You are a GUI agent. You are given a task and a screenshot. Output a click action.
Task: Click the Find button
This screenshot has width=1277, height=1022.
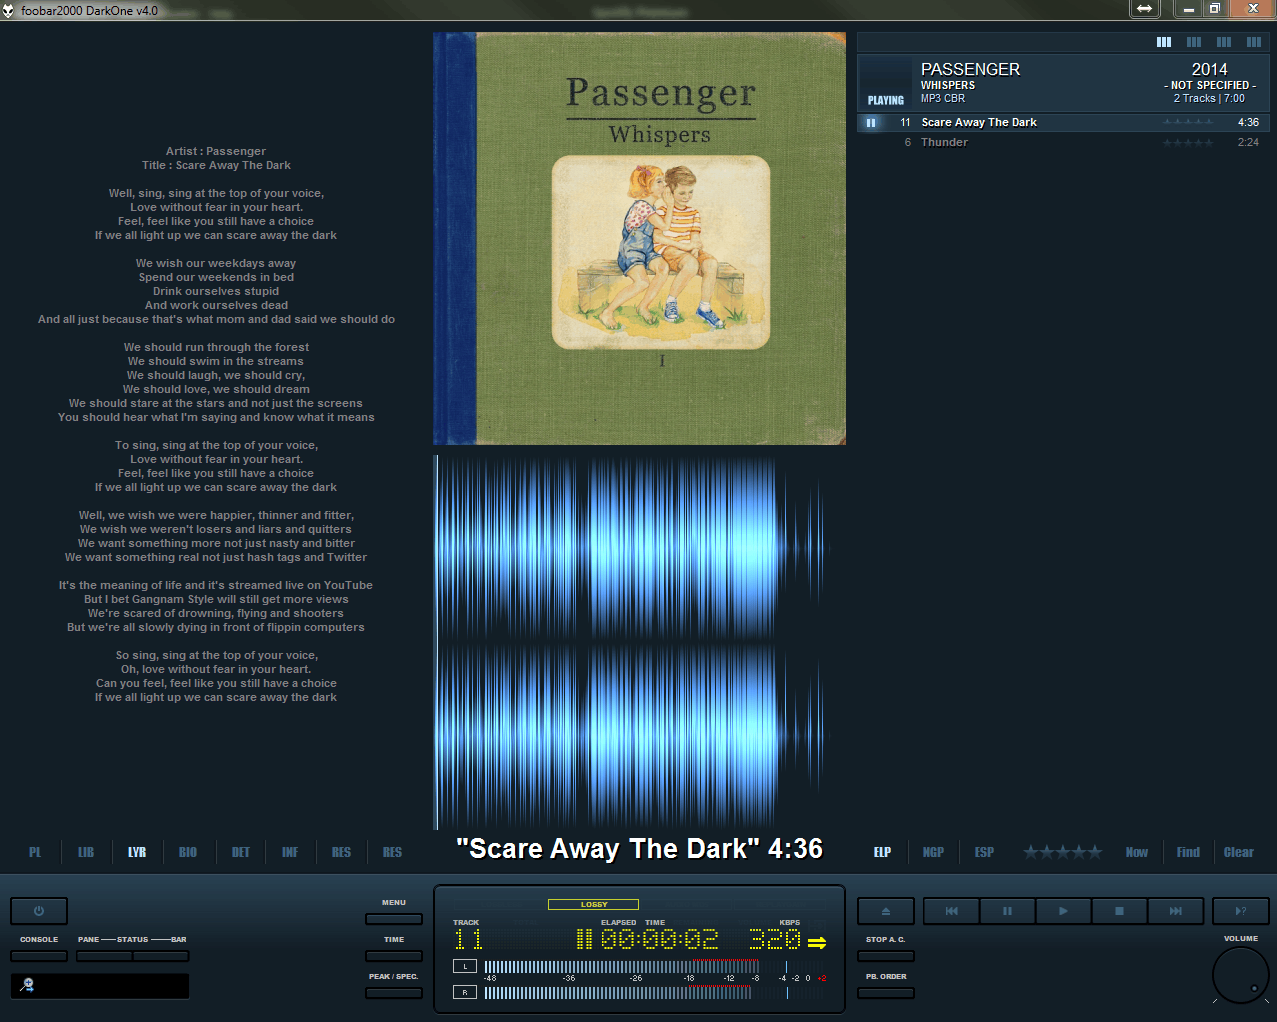pyautogui.click(x=1188, y=852)
